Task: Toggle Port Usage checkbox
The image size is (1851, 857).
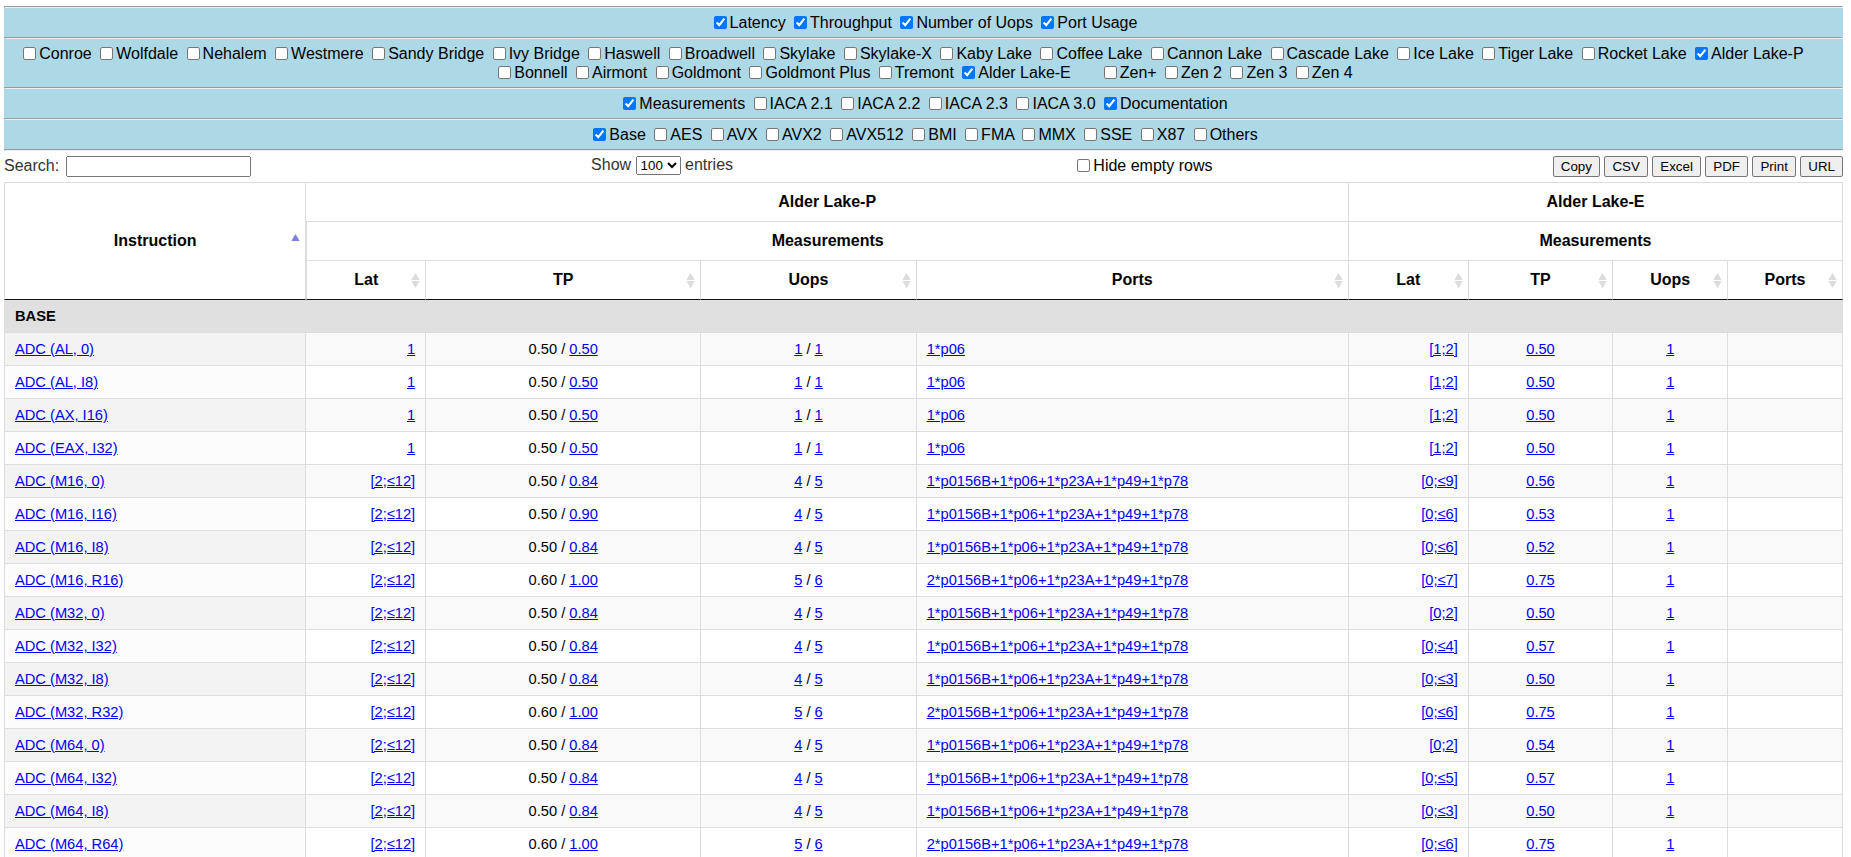Action: point(1048,23)
